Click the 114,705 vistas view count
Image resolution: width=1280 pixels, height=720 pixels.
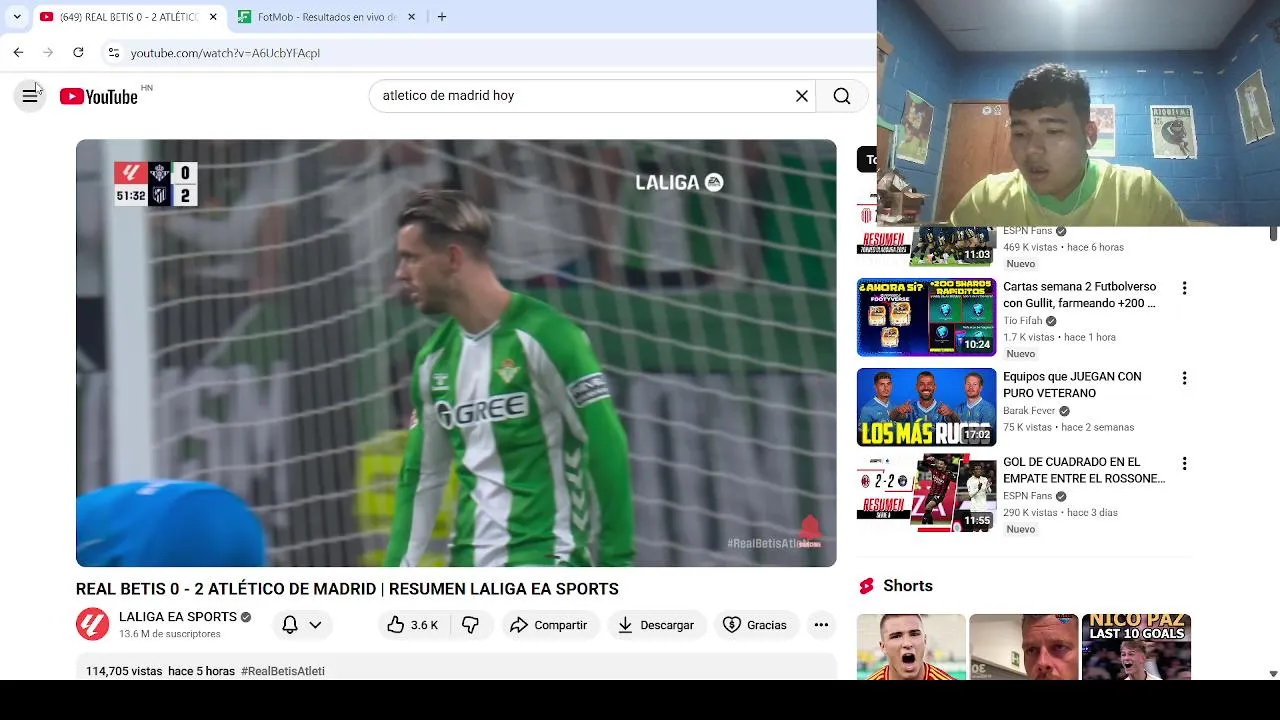pyautogui.click(x=124, y=671)
